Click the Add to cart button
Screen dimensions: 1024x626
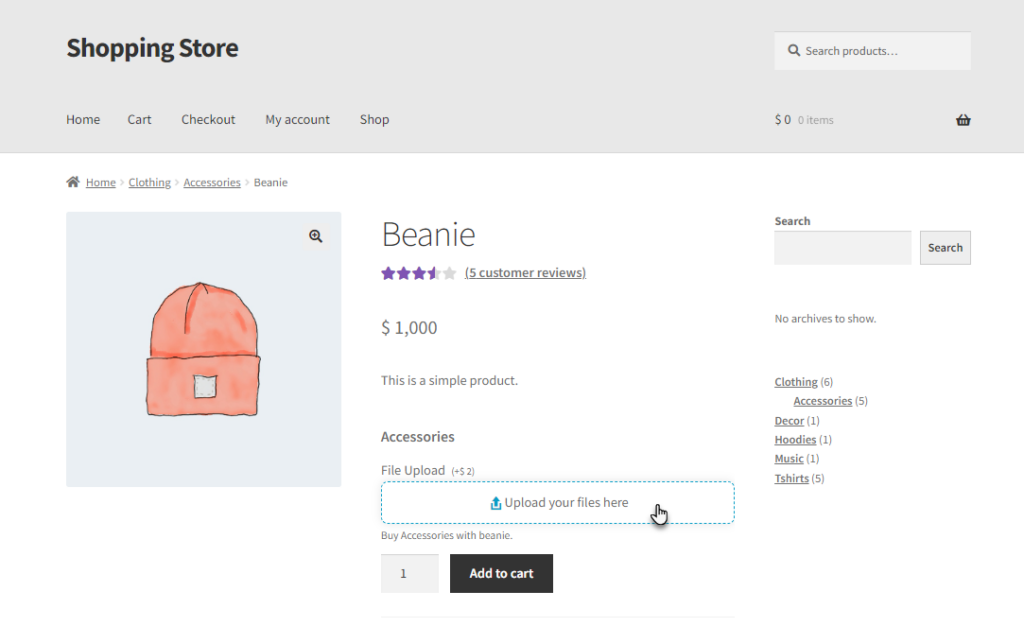pyautogui.click(x=502, y=573)
